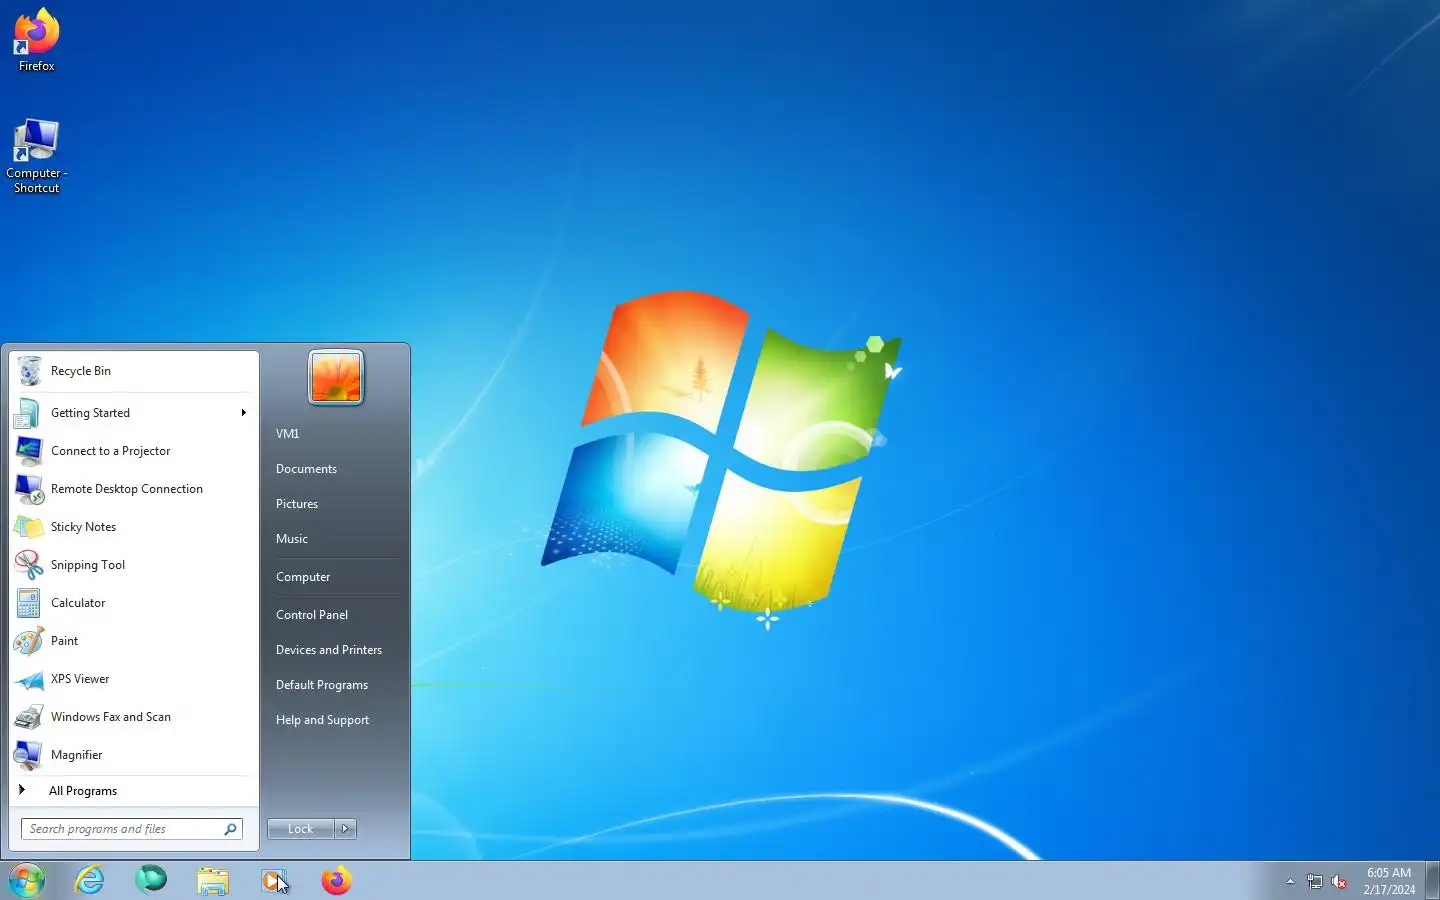
Task: Click the user account picture
Action: pos(336,377)
